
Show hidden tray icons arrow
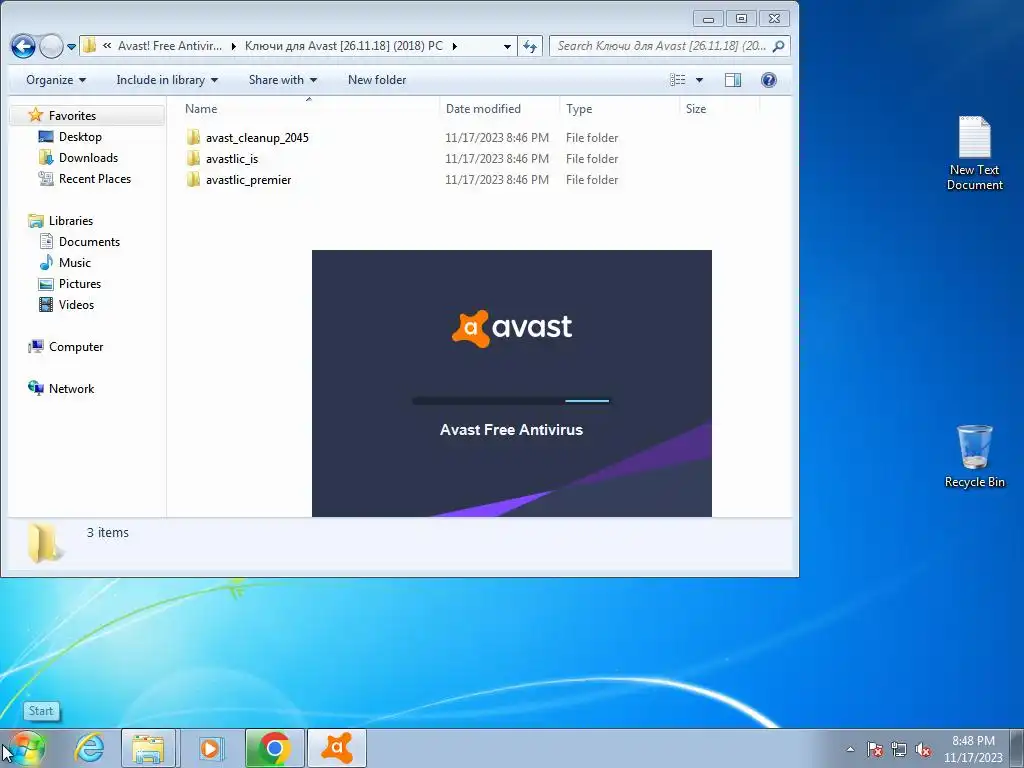pyautogui.click(x=850, y=749)
